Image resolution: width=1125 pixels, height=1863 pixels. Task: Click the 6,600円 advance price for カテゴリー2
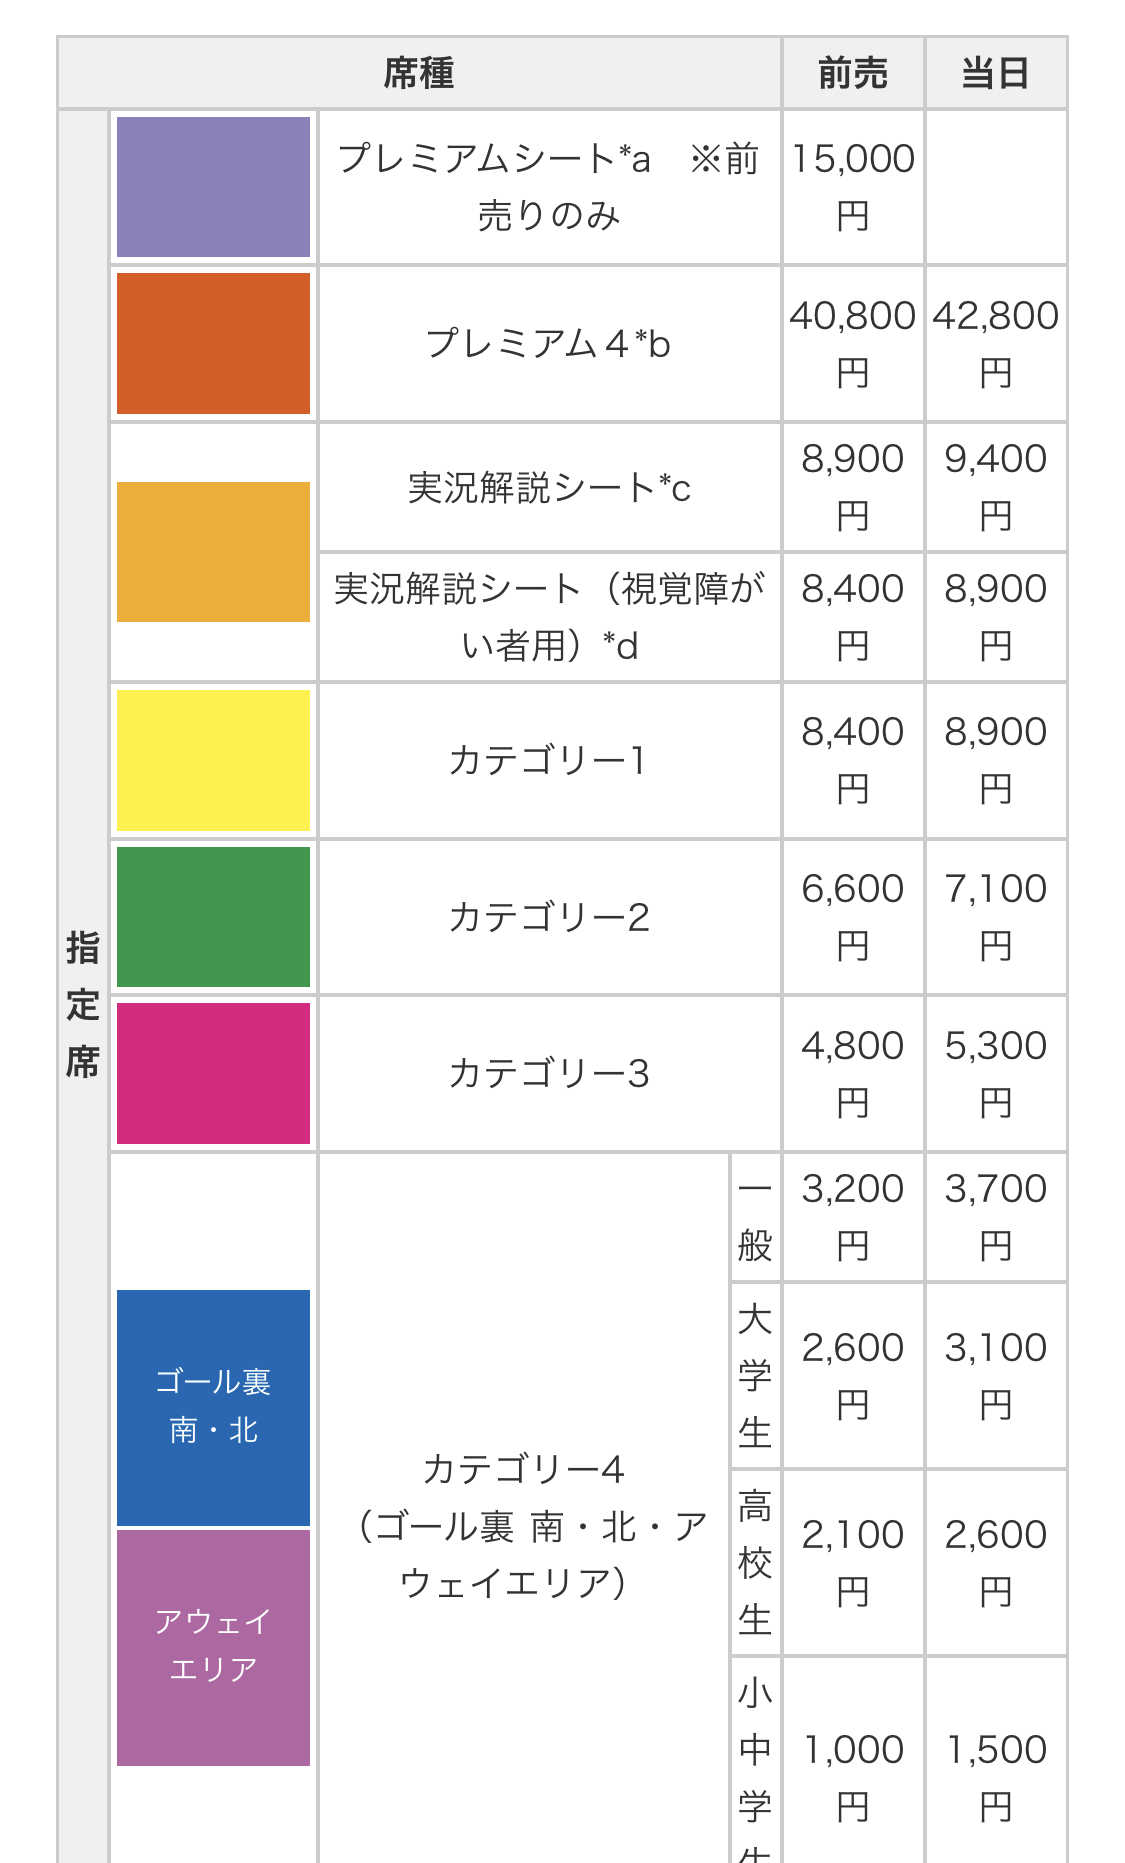[852, 917]
